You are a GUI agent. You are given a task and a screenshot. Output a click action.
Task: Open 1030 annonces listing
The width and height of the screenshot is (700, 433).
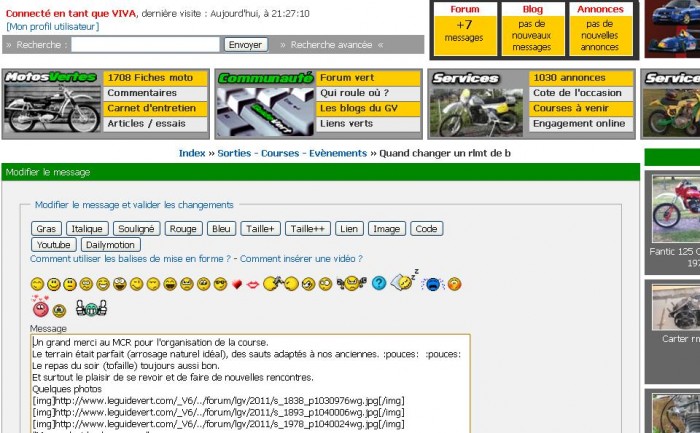tap(581, 78)
